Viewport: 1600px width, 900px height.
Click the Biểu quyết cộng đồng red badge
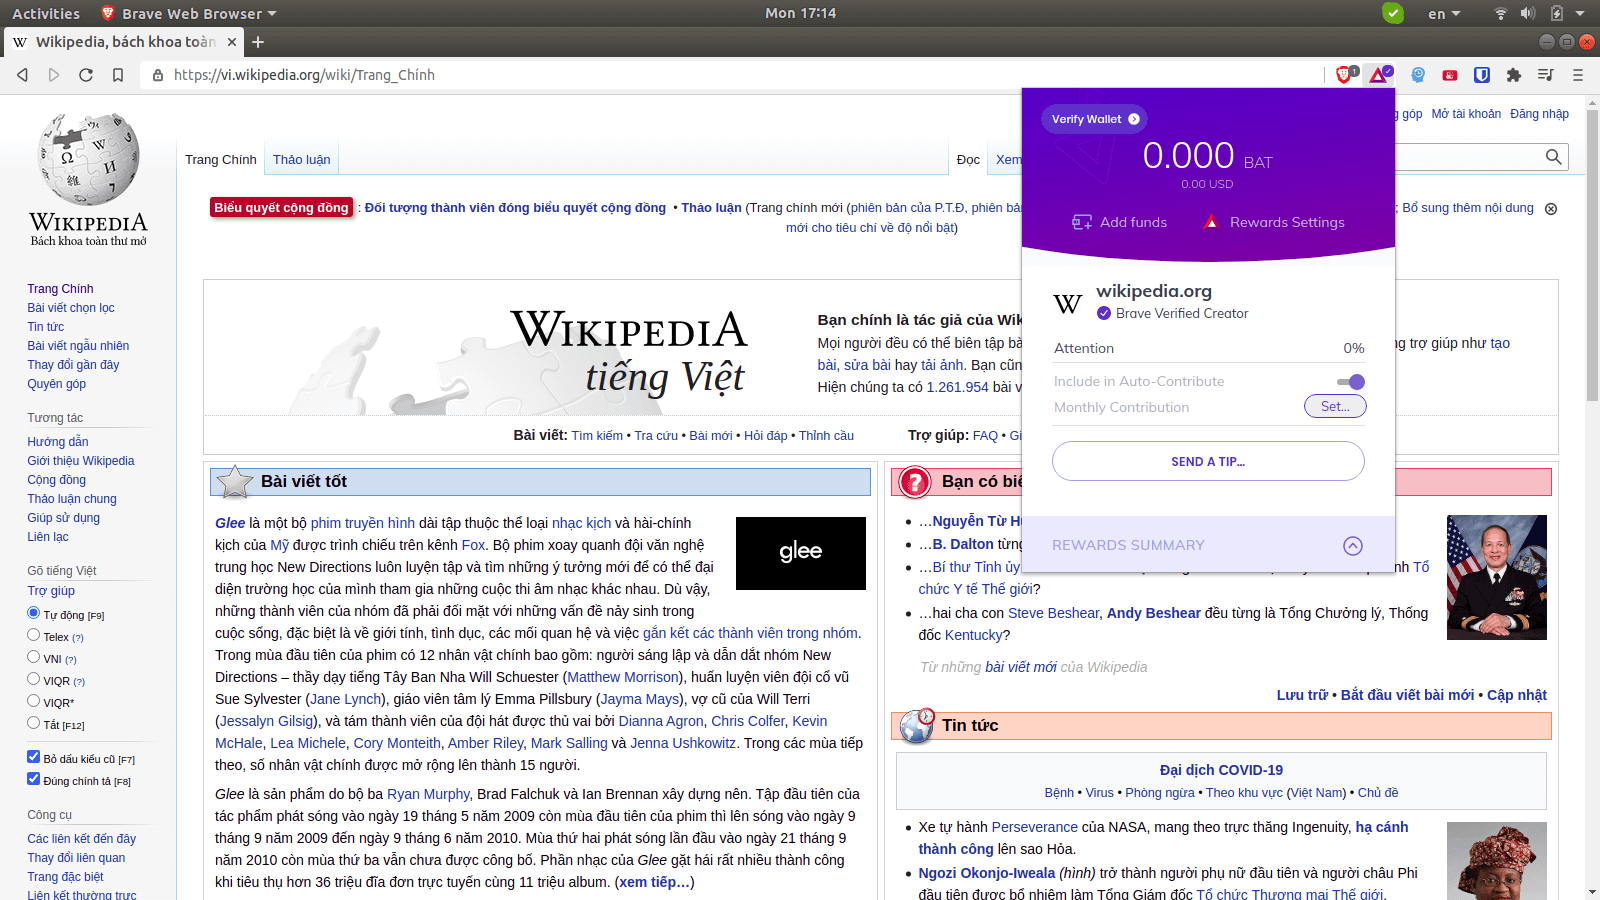281,208
